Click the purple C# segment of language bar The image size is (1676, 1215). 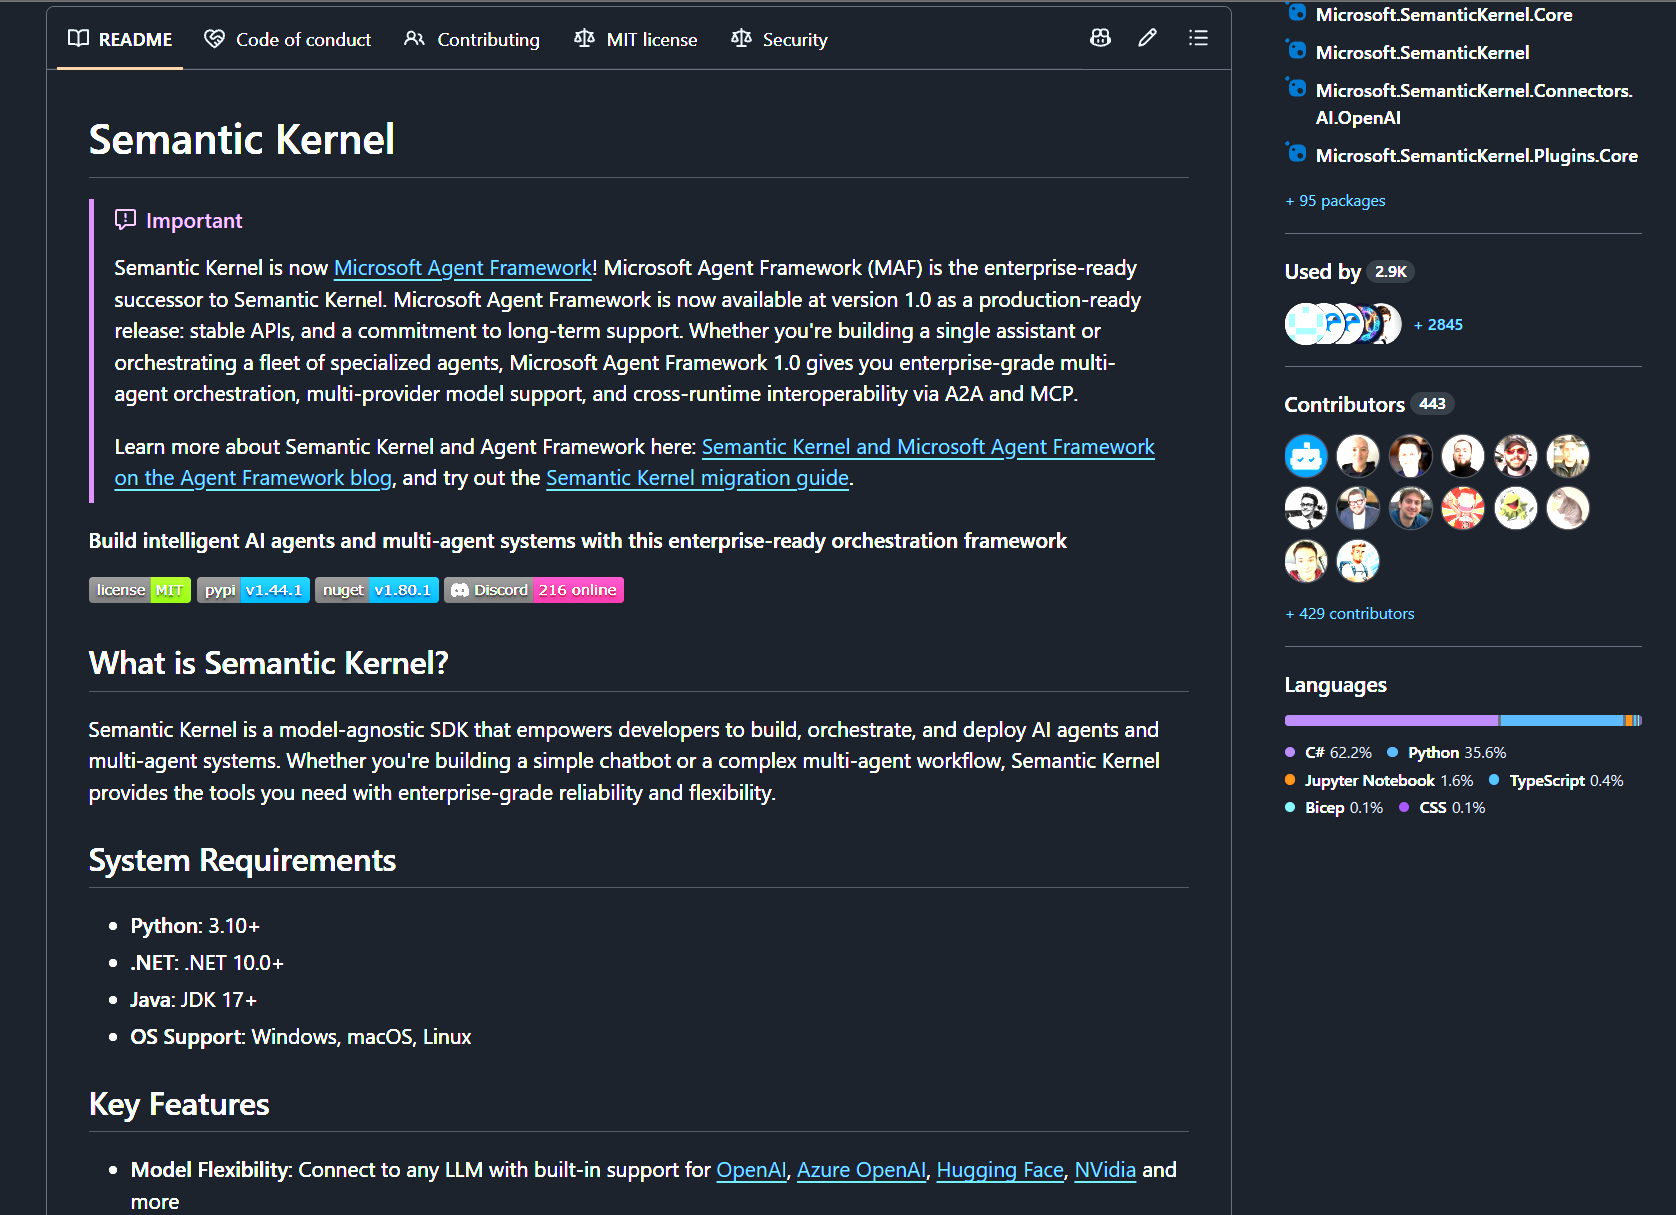click(1392, 721)
